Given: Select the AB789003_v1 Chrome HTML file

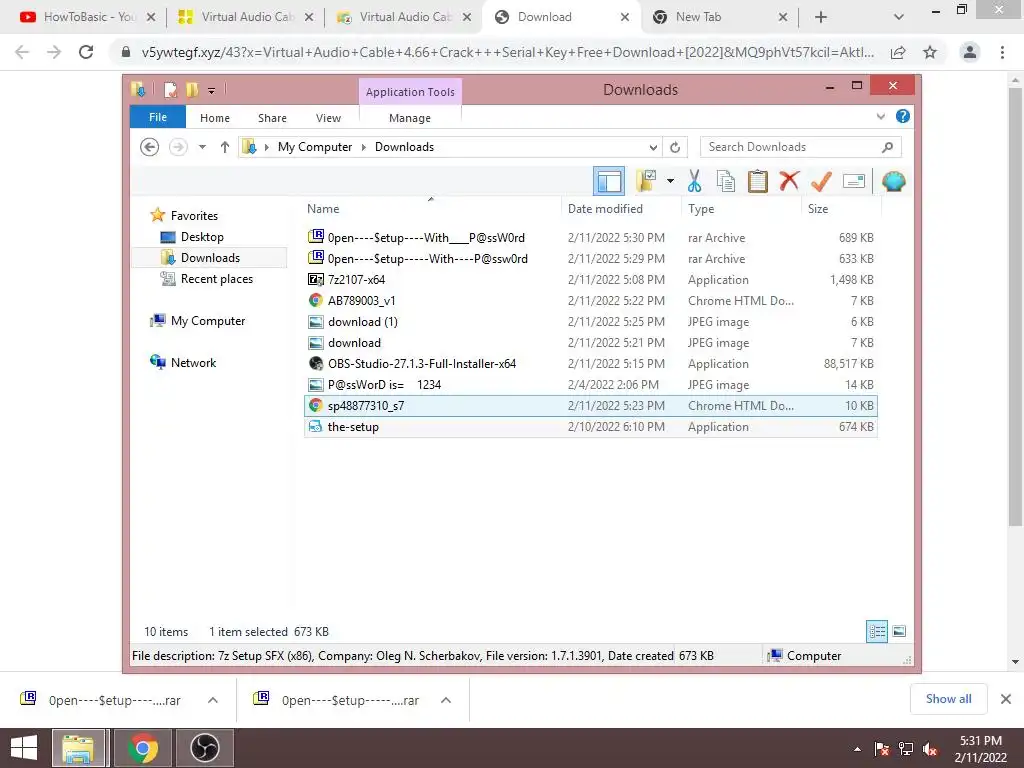Looking at the screenshot, I should pos(591,300).
